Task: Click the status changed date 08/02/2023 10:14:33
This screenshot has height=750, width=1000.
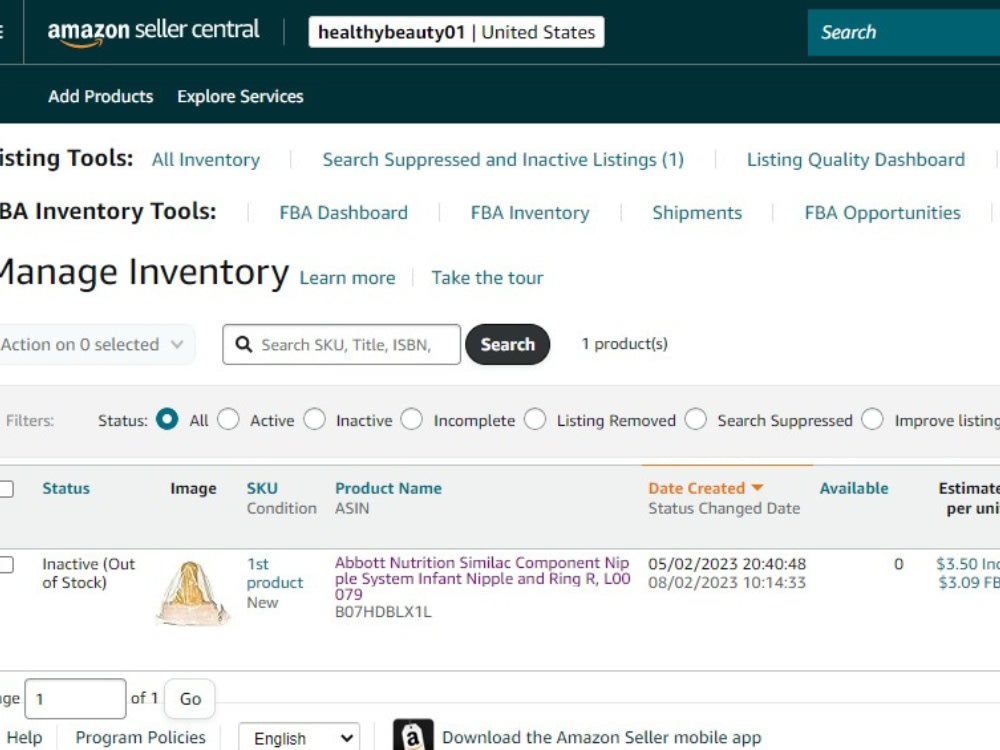Action: point(727,582)
